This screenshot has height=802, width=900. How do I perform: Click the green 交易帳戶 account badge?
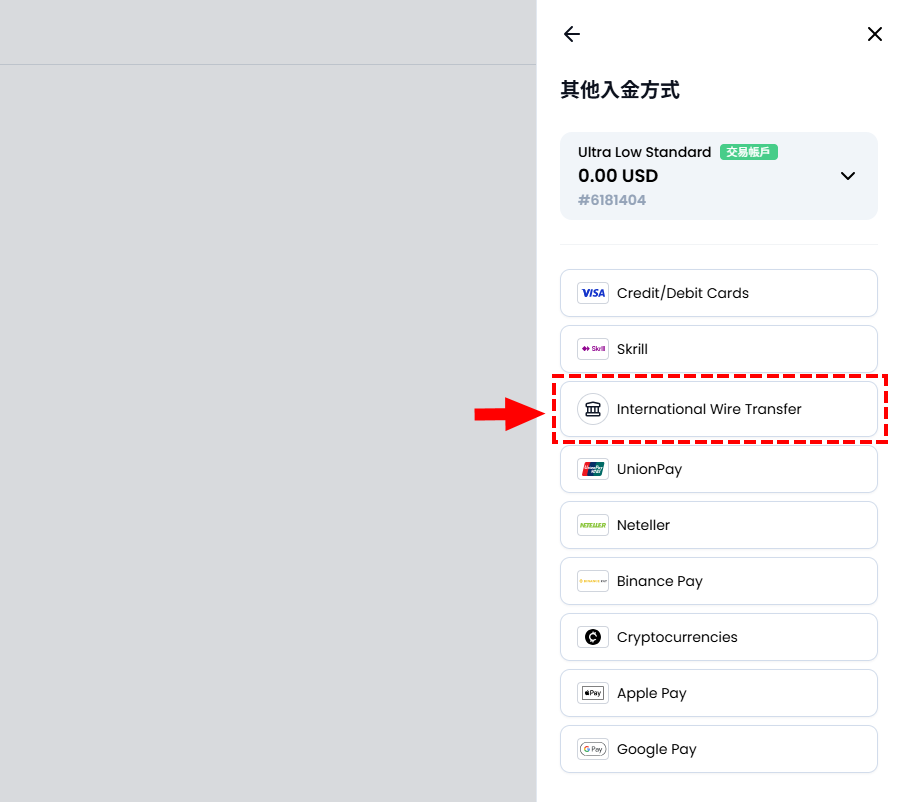749,152
